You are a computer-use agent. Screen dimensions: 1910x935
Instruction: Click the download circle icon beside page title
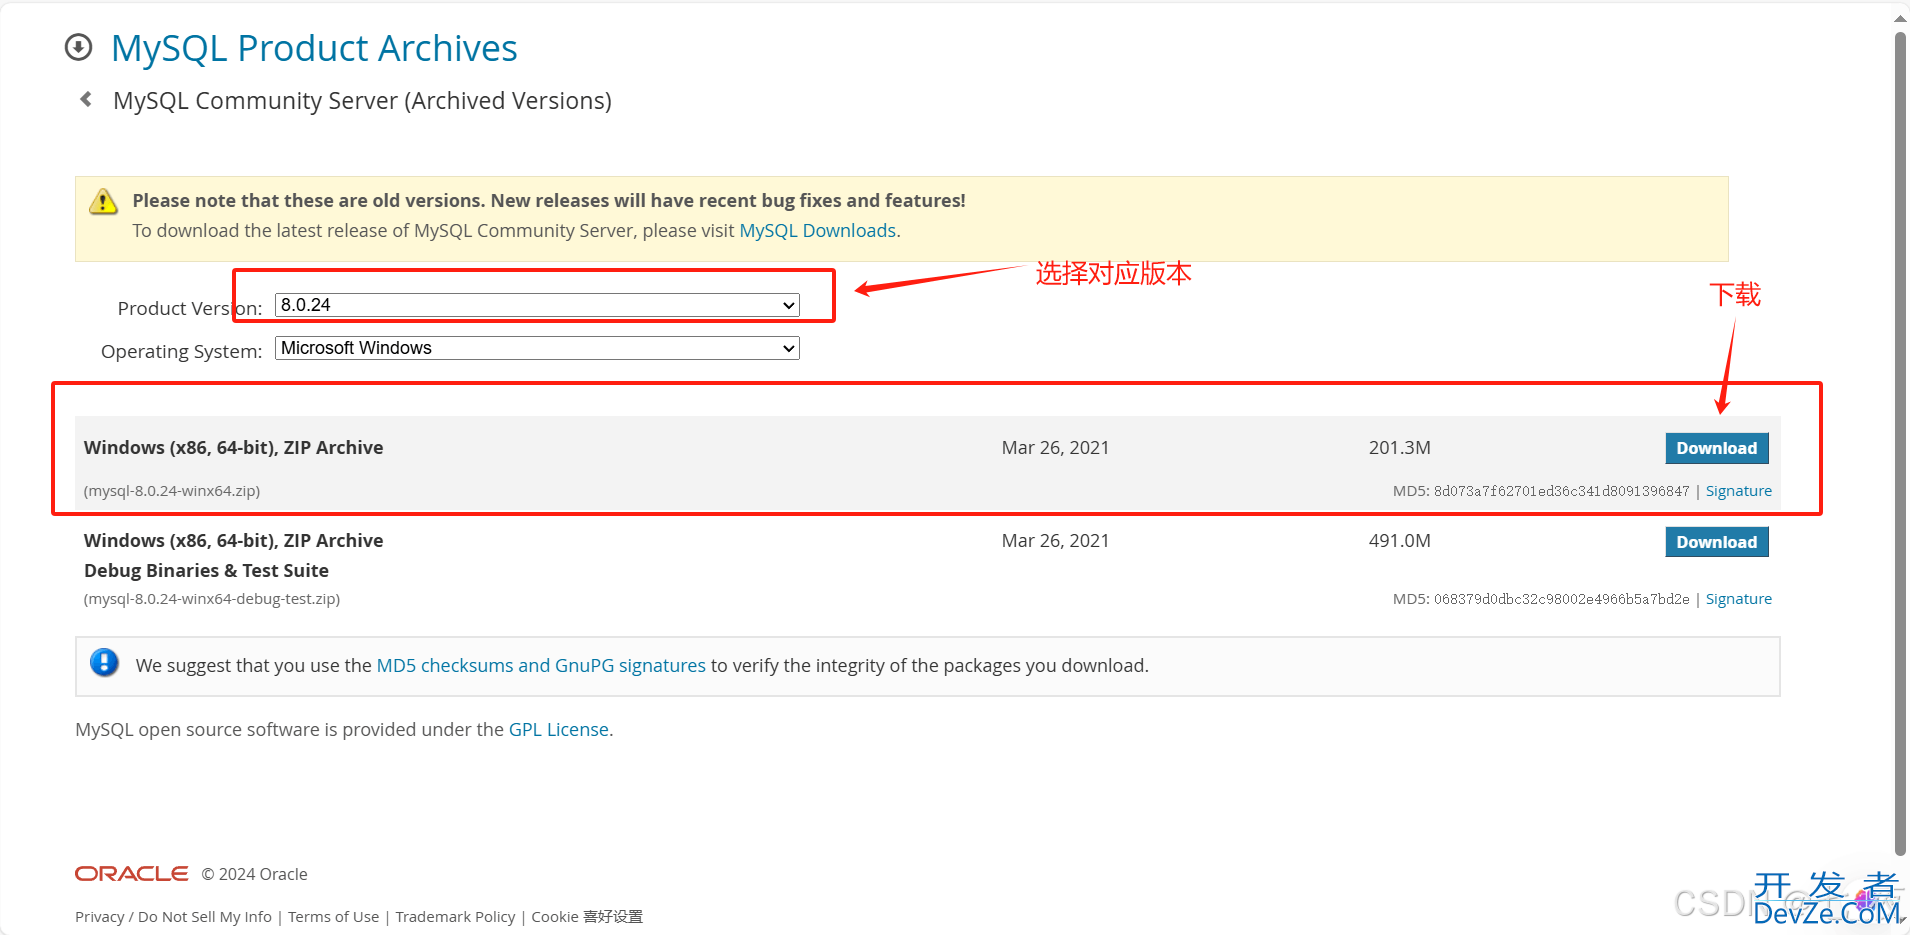point(78,47)
